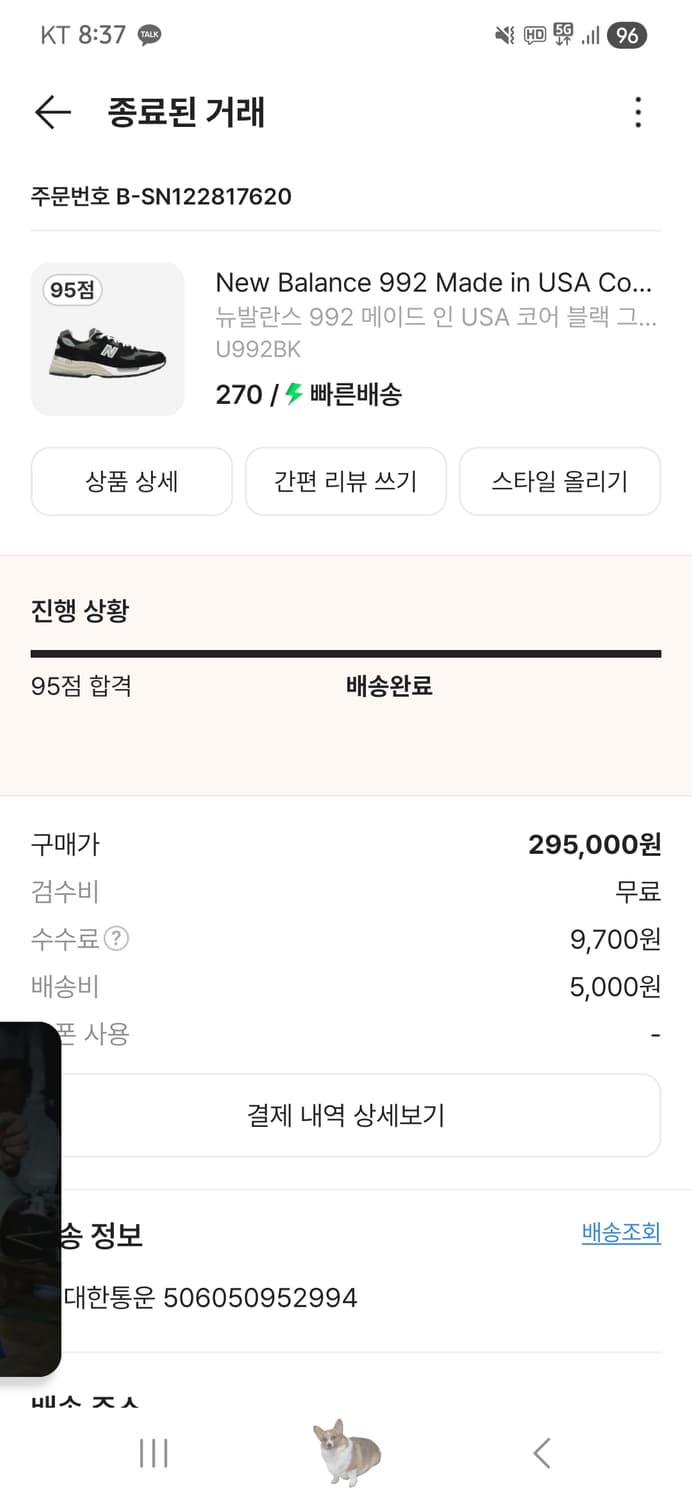
Task: Open 결제 내역 상세보기 details
Action: 346,1114
